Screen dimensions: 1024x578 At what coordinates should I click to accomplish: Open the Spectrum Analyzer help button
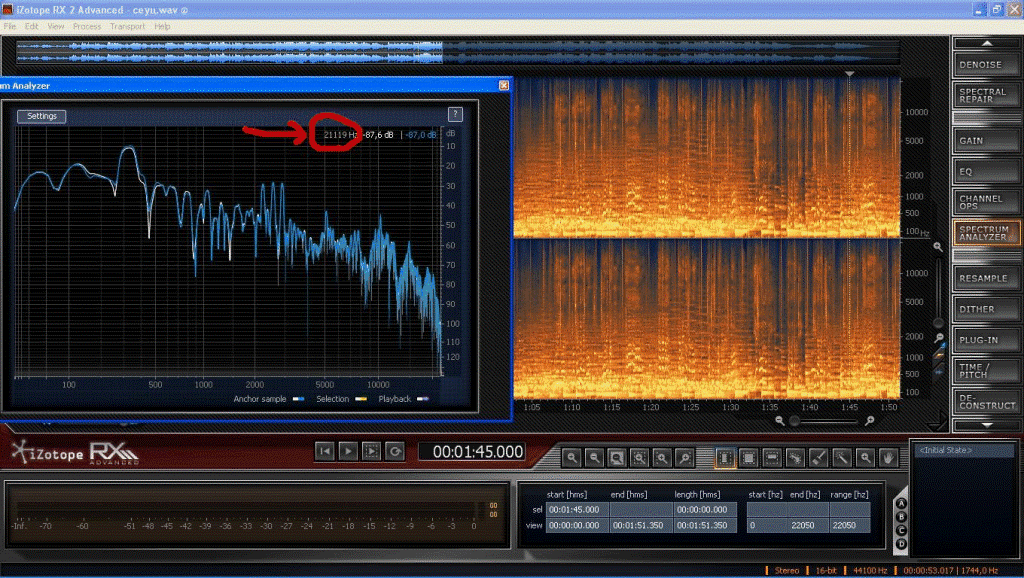(455, 115)
